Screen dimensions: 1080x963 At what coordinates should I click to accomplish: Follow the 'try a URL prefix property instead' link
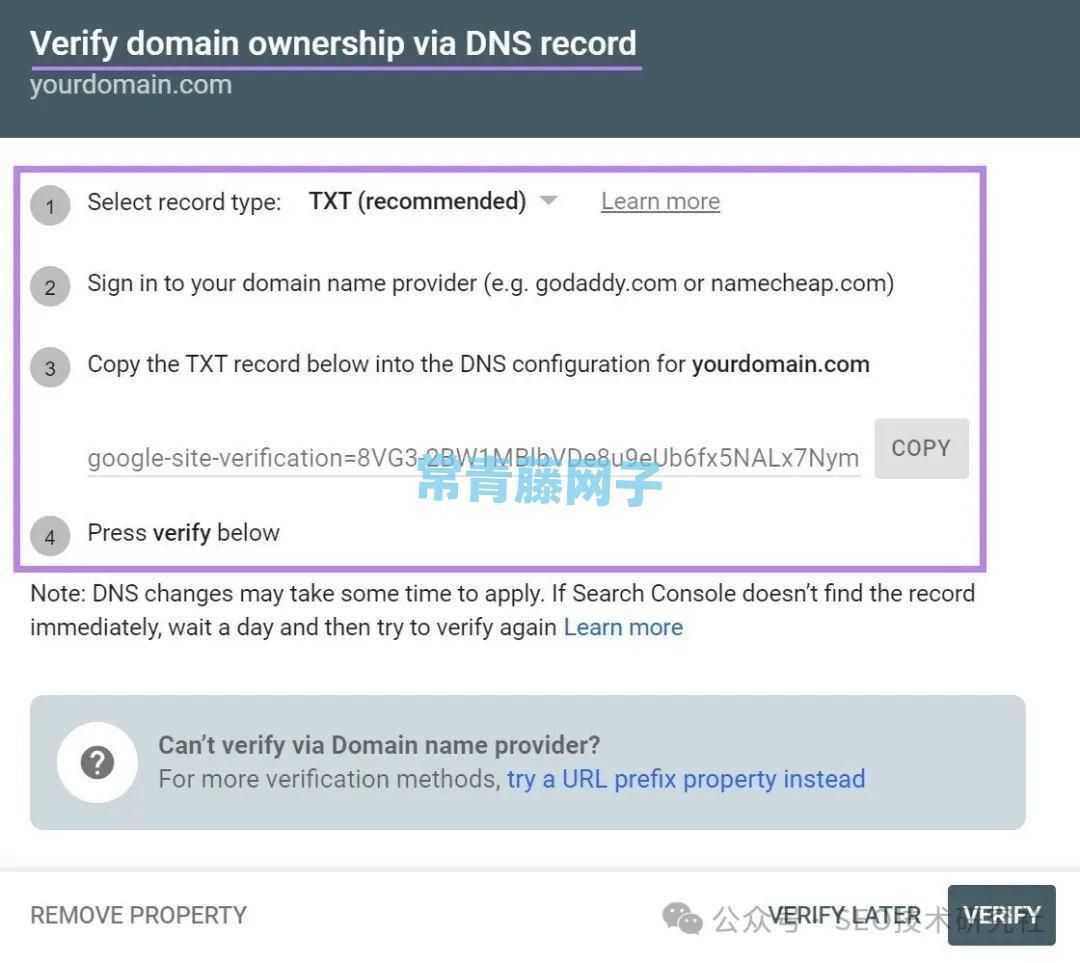pyautogui.click(x=685, y=779)
